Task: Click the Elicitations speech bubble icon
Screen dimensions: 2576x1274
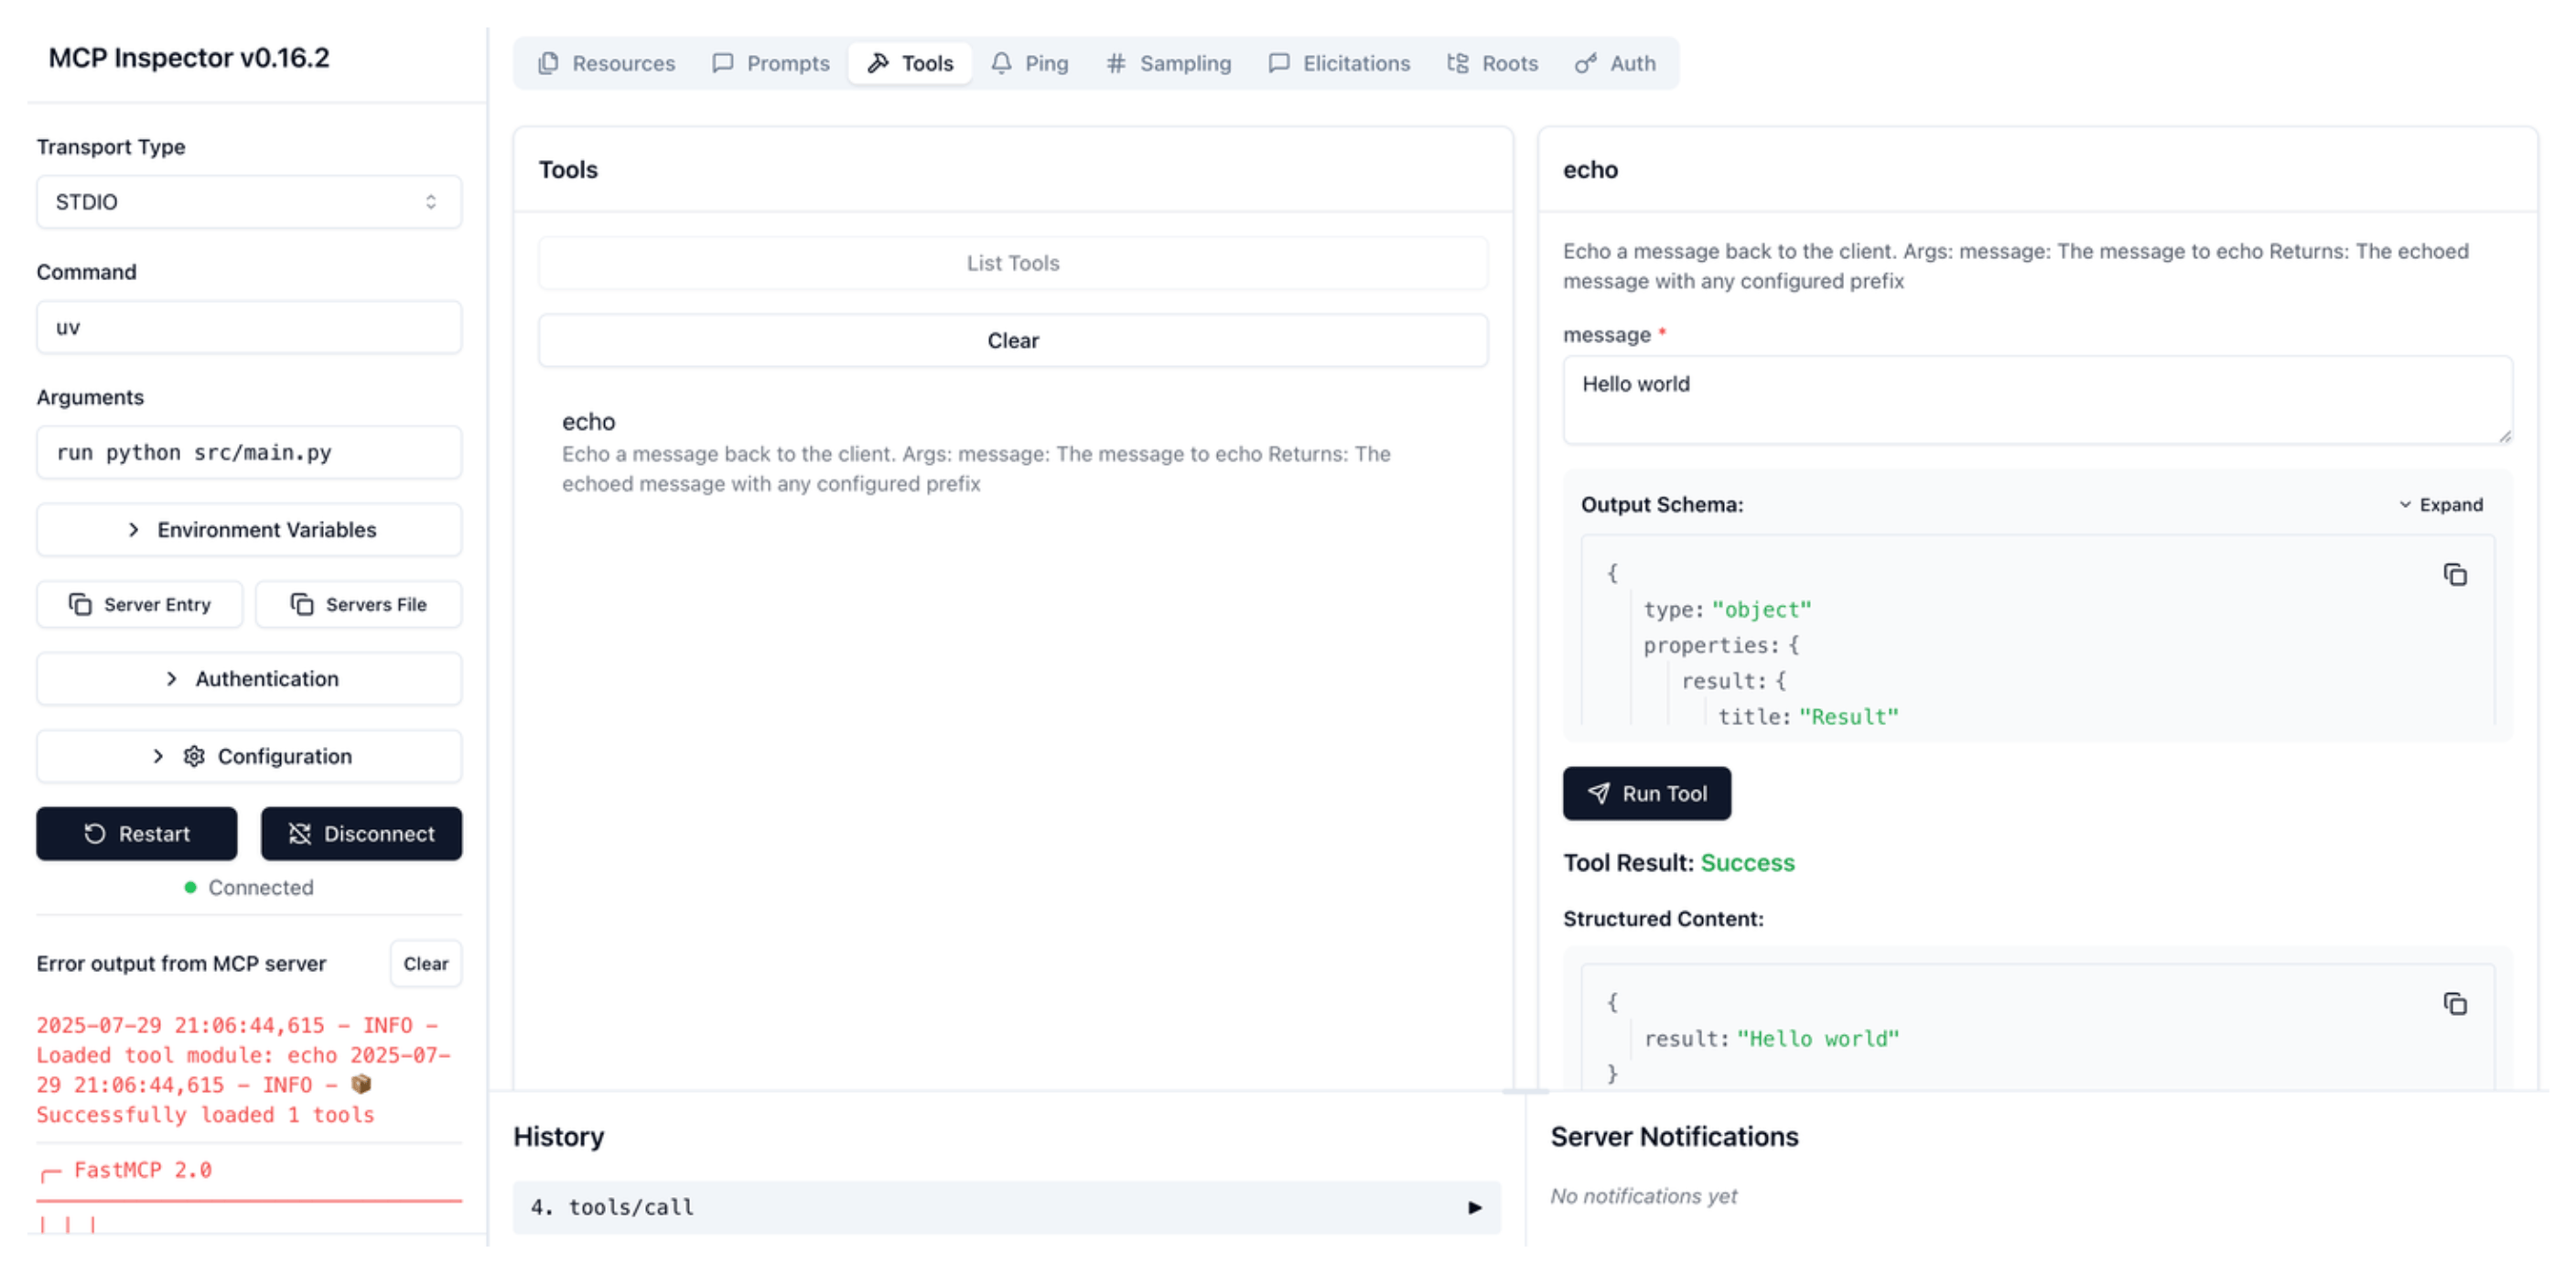Action: (x=1278, y=62)
